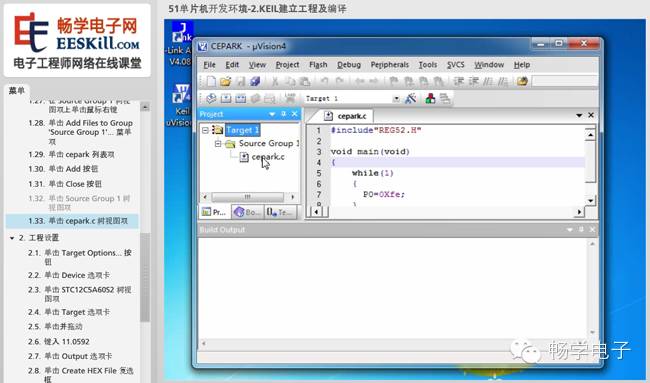
Task: Open the View menu
Action: click(257, 65)
